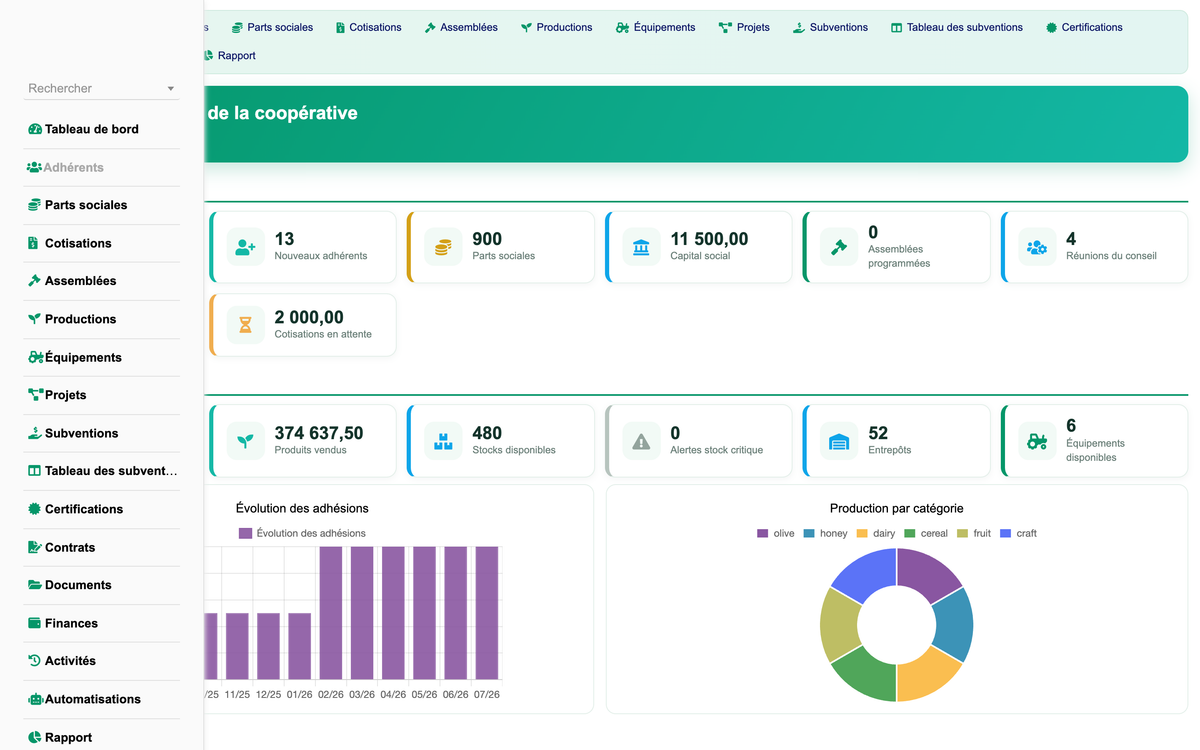This screenshot has height=750, width=1200.
Task: Click the warehouse icon on Entrepôts card
Action: [x=839, y=441]
